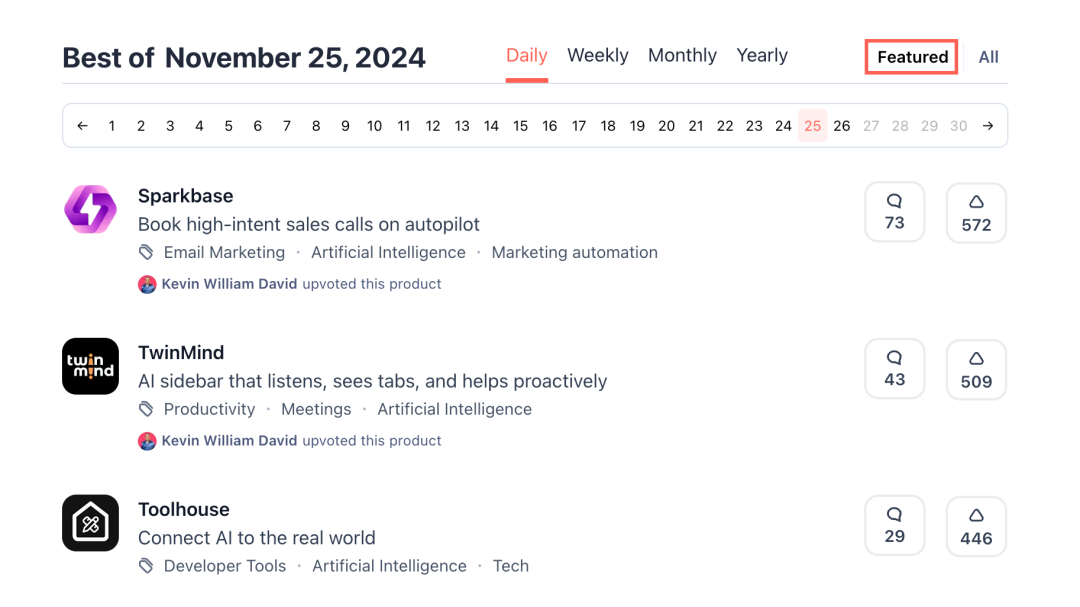Upvote TwinMind with 509 votes

tap(976, 370)
